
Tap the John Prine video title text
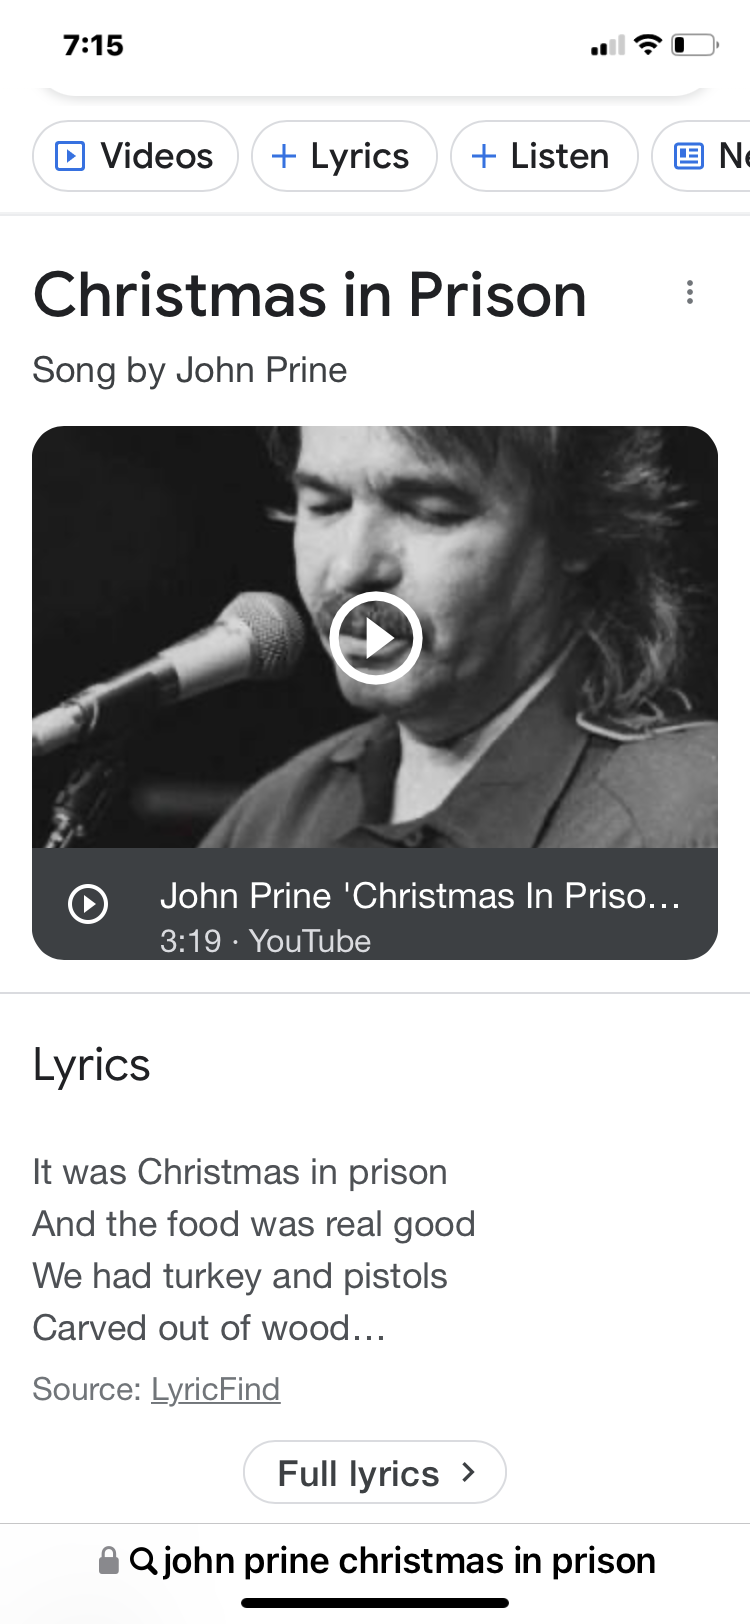(420, 896)
